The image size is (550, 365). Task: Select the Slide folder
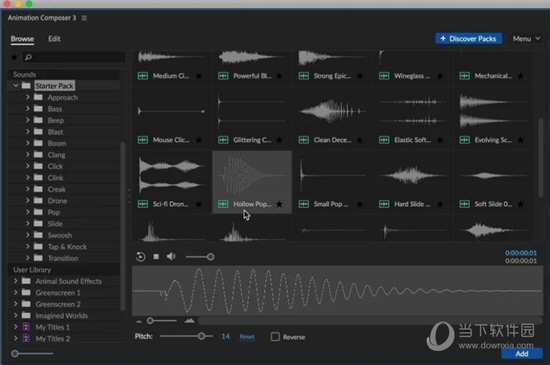pos(55,224)
